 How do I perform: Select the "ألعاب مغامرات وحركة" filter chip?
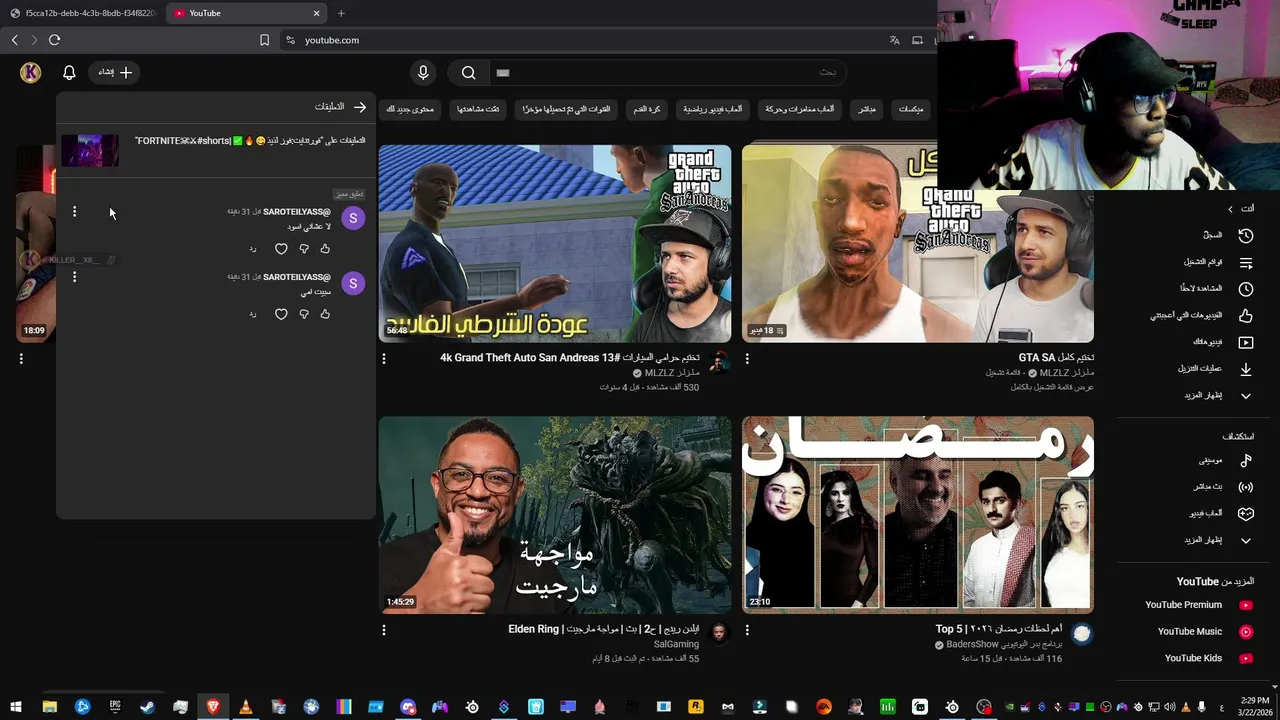[800, 109]
